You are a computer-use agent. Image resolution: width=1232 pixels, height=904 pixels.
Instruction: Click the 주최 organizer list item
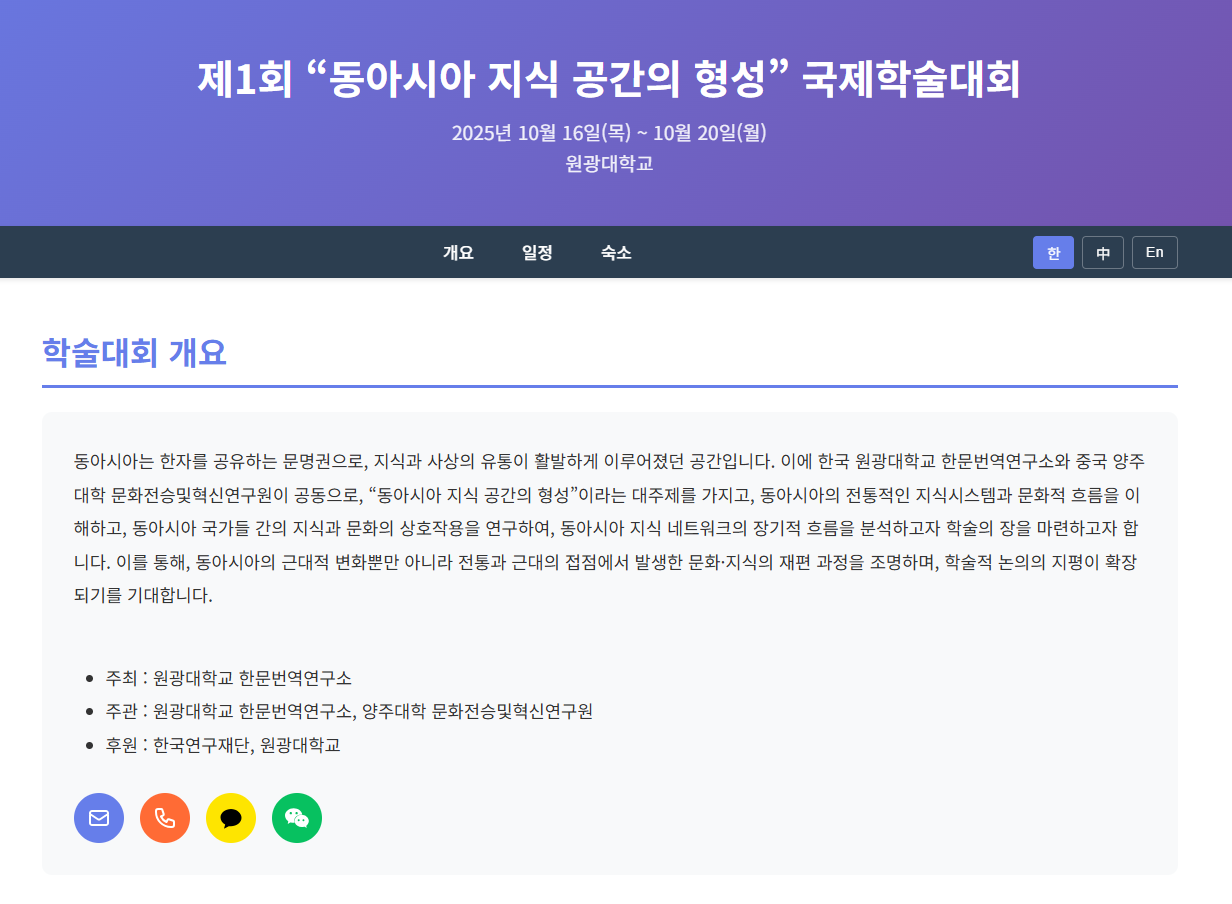pos(228,678)
